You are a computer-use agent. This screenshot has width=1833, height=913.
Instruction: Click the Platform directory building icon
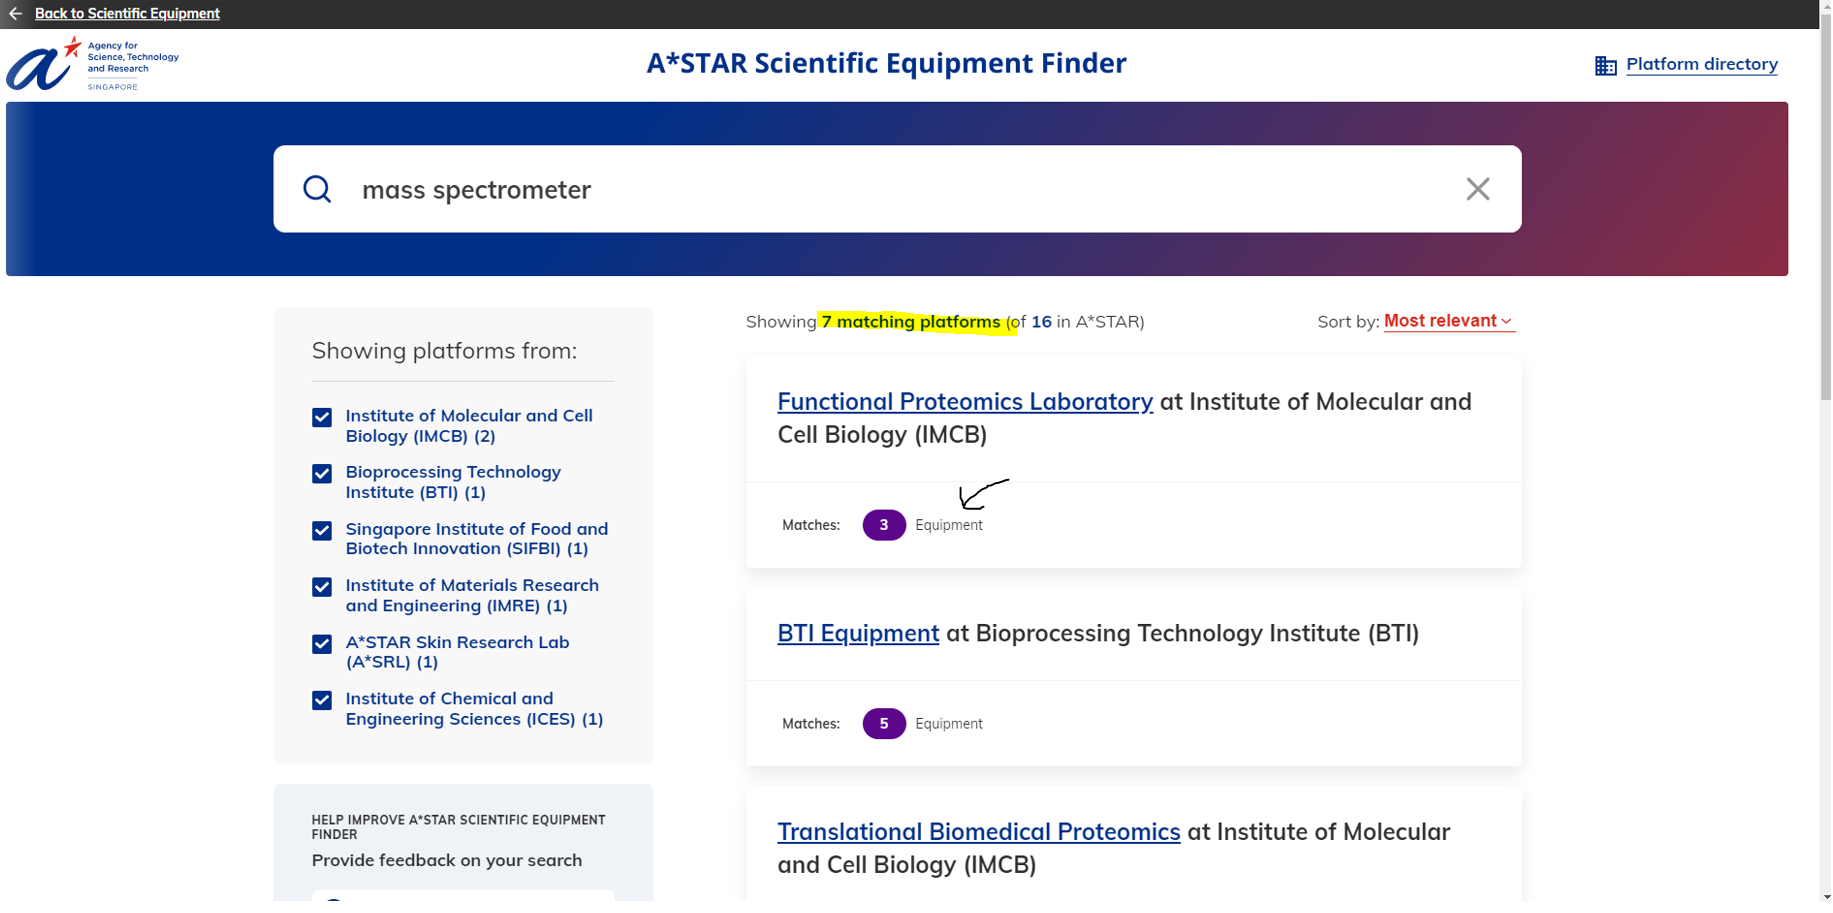click(1605, 66)
